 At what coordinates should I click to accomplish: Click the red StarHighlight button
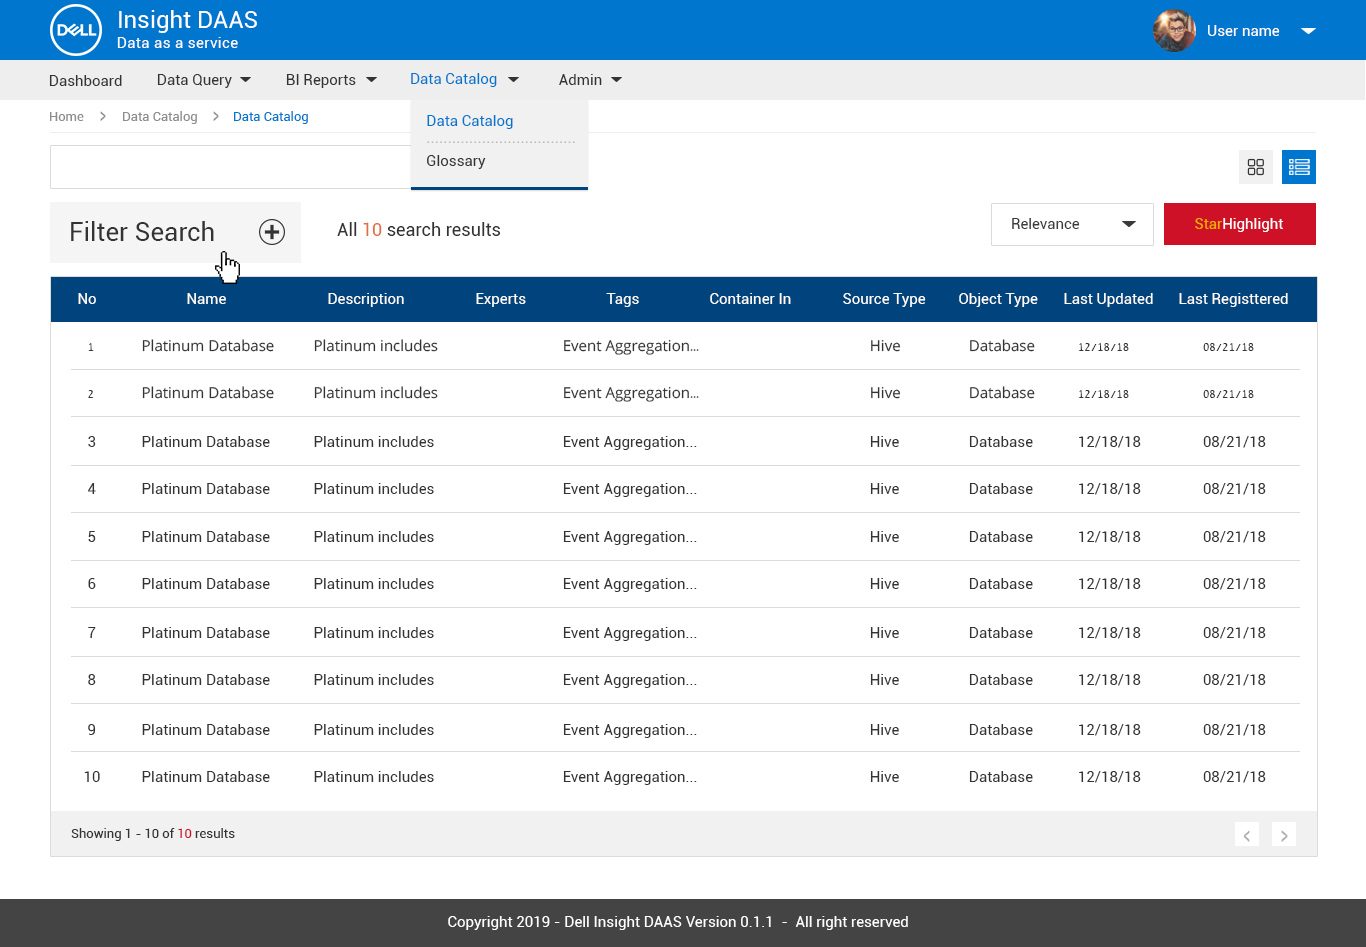coord(1239,224)
